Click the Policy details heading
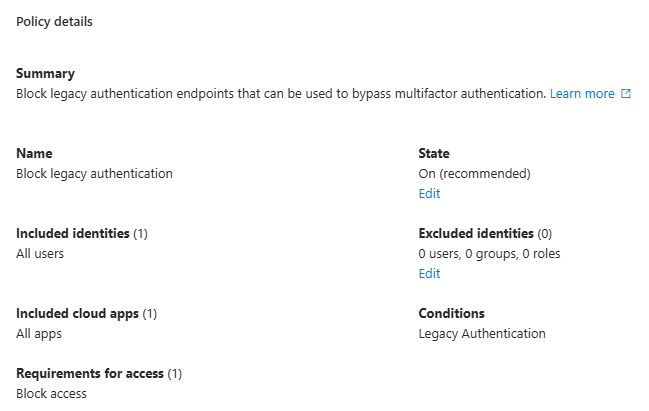The width and height of the screenshot is (649, 411). click(x=54, y=21)
